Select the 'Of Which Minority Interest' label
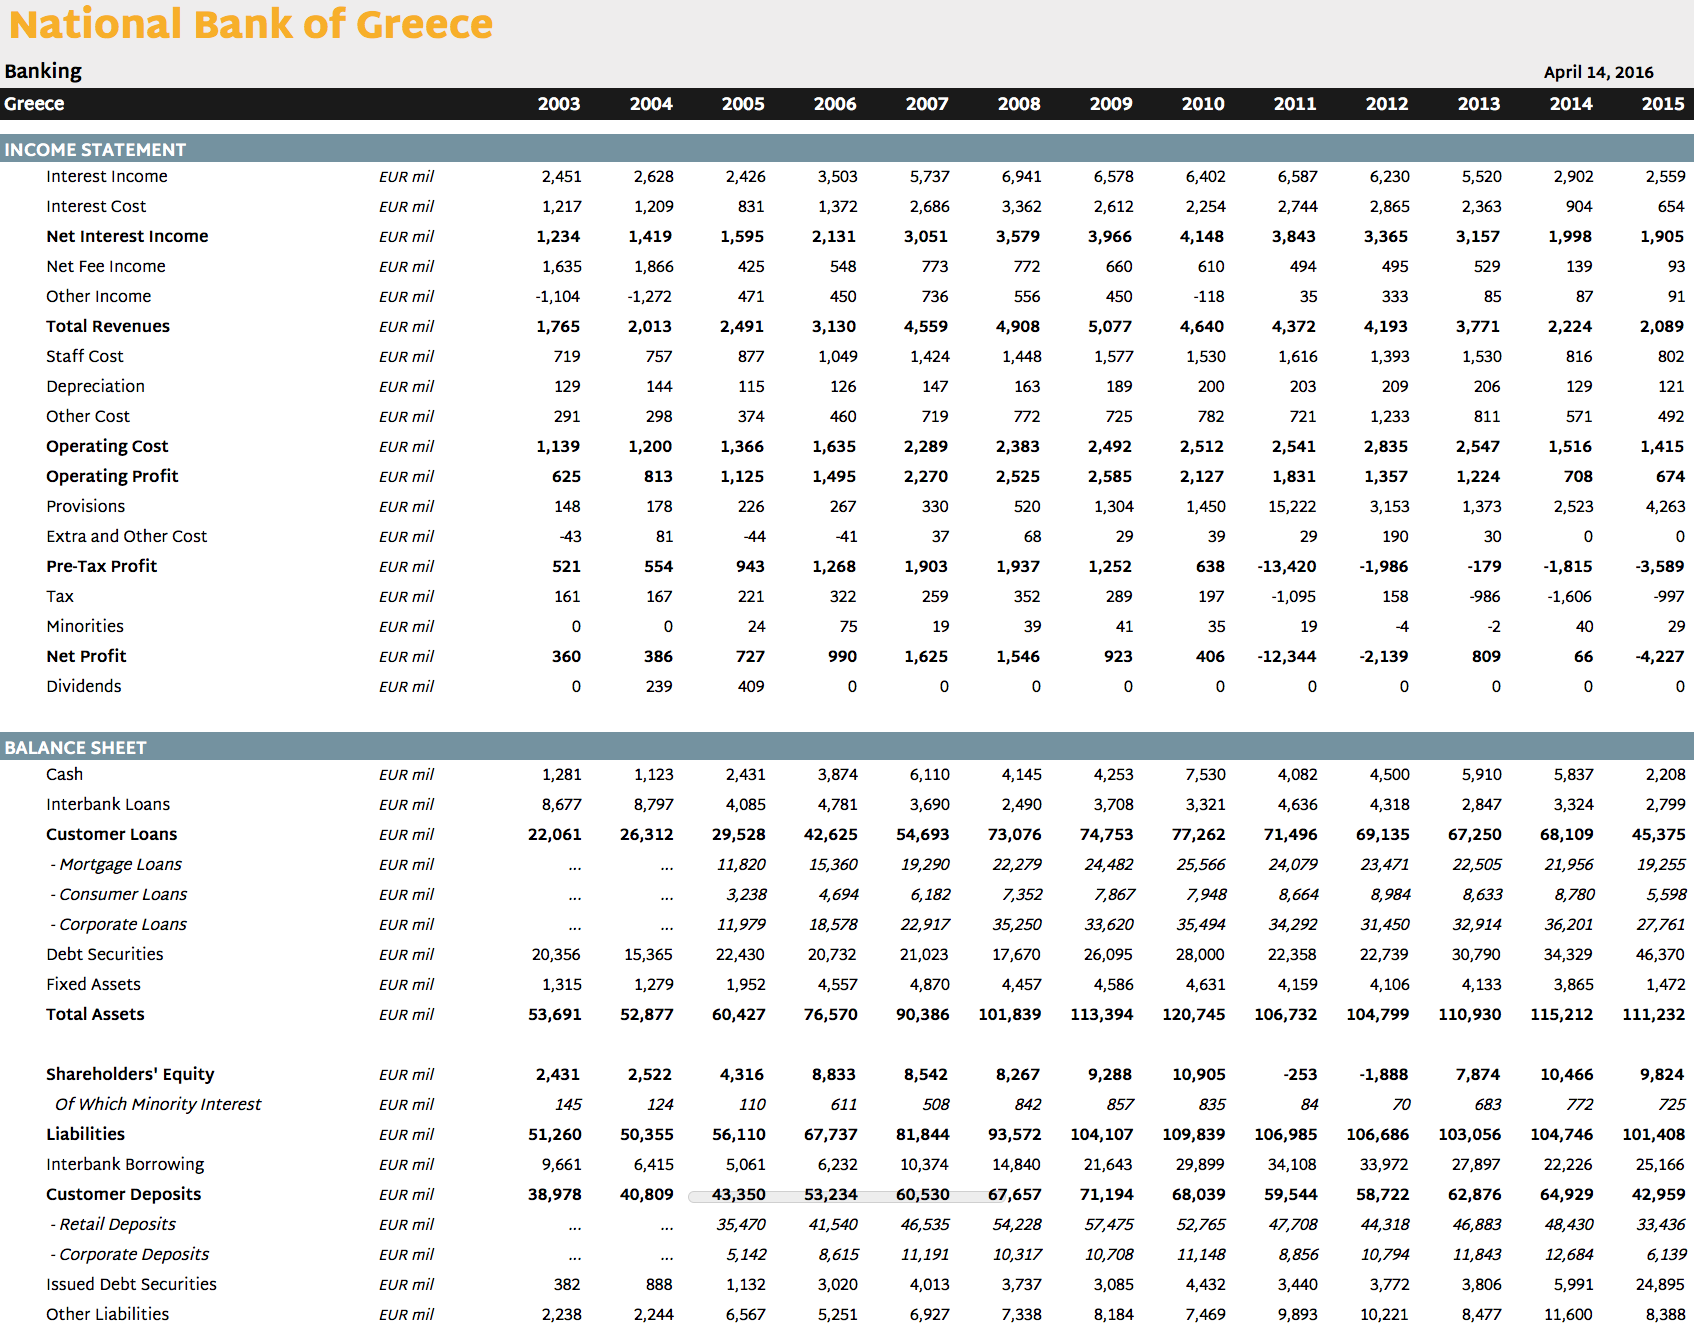The height and width of the screenshot is (1334, 1694). coord(158,1105)
